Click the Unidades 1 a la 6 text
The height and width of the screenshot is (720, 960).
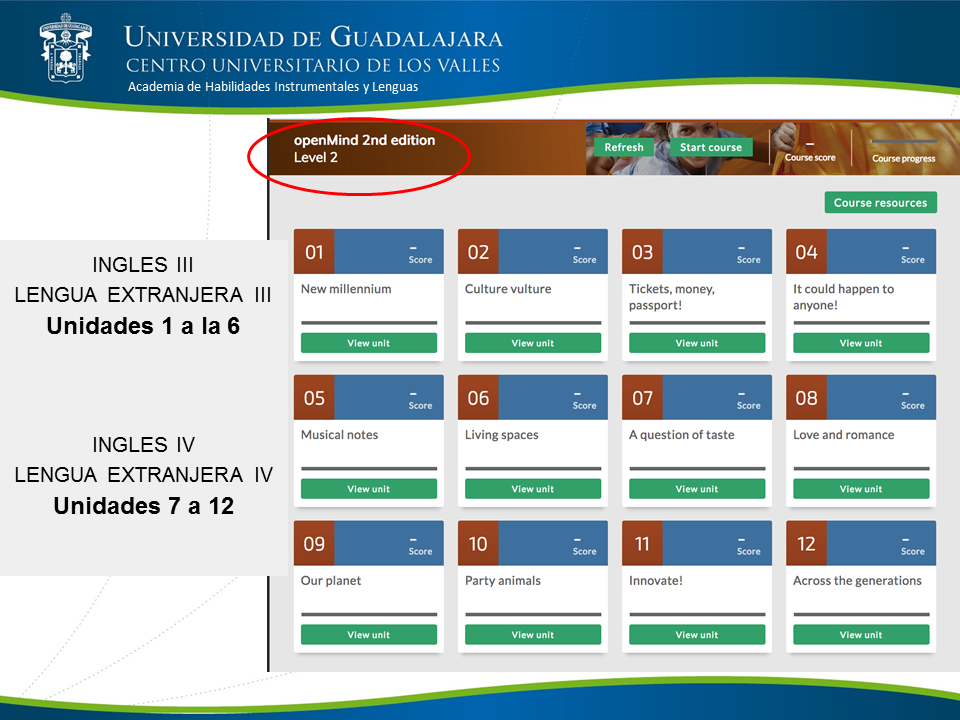[143, 326]
